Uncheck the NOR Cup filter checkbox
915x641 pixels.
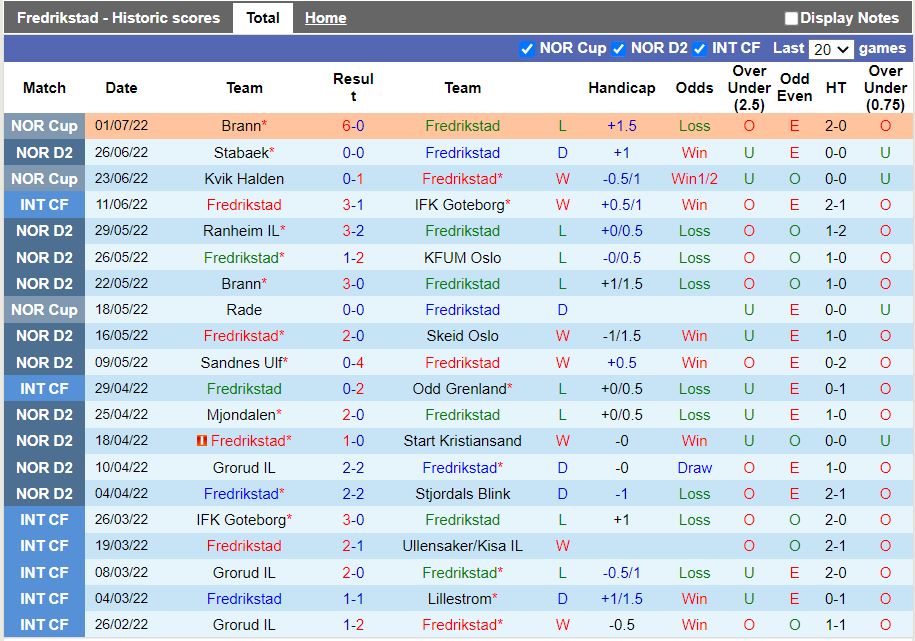[x=527, y=49]
